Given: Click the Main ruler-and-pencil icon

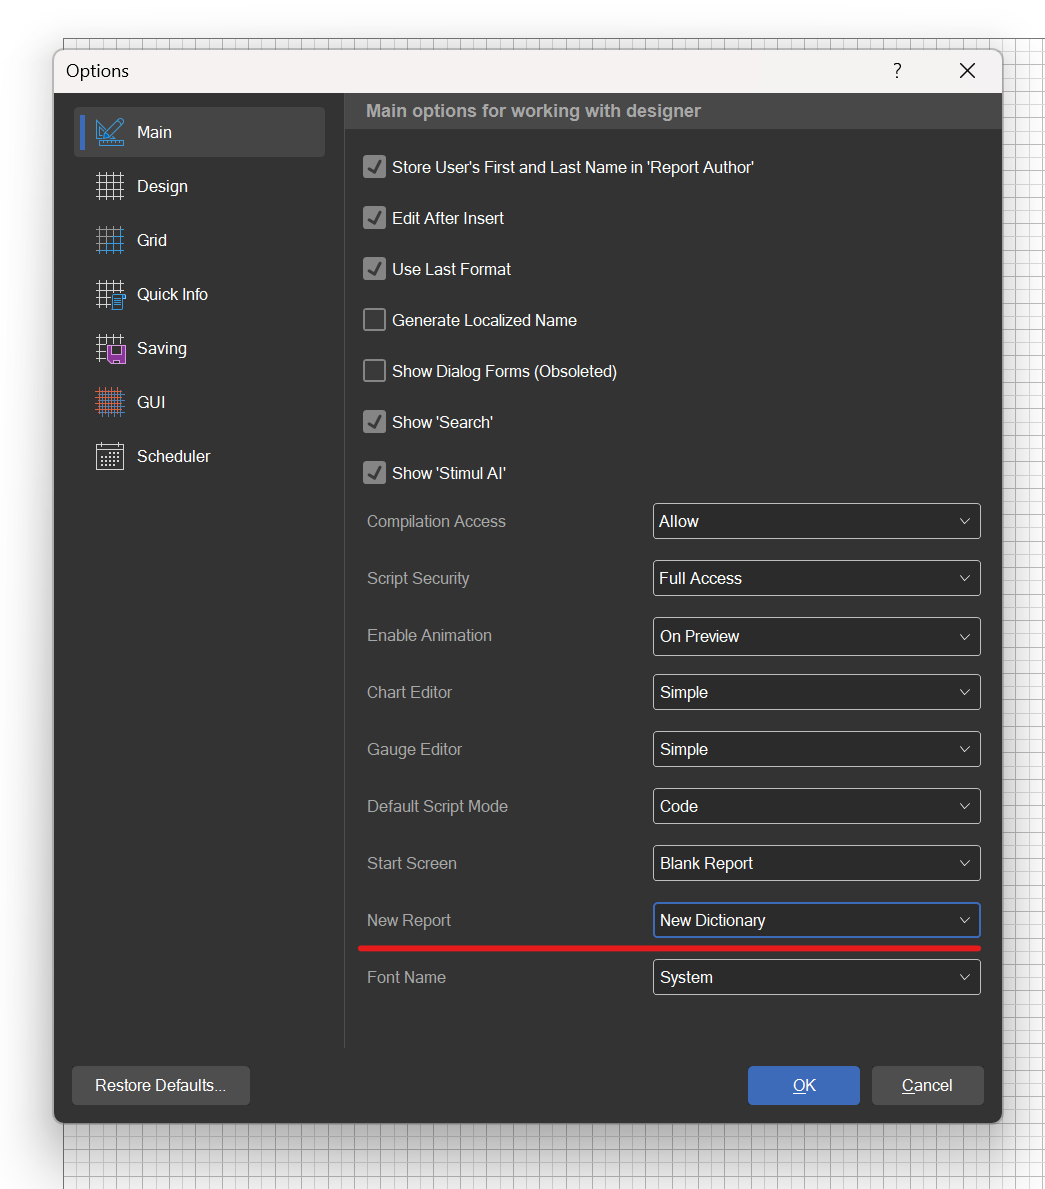Looking at the screenshot, I should tap(110, 132).
